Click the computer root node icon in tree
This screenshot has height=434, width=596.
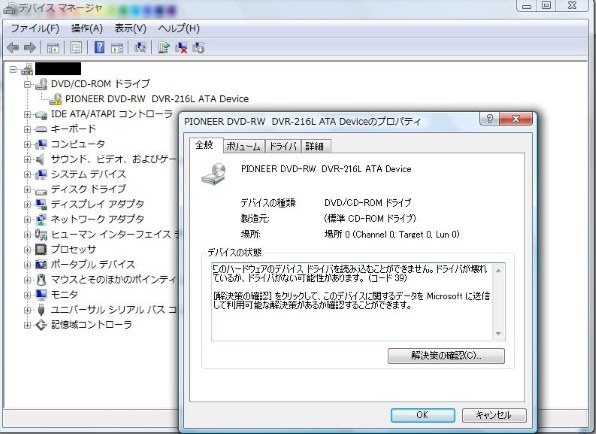[27, 69]
